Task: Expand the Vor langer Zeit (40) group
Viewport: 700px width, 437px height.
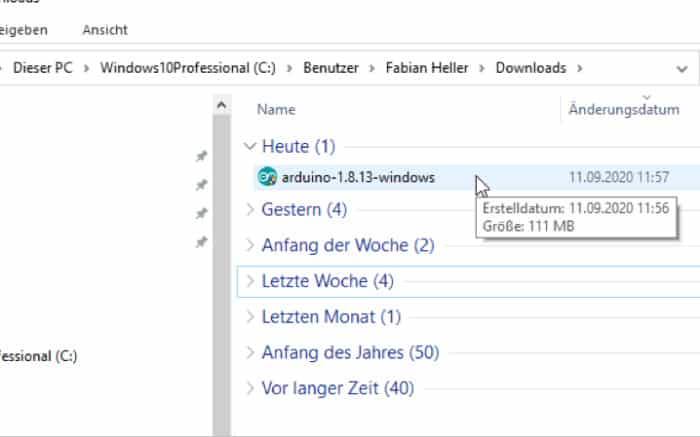Action: (x=250, y=388)
